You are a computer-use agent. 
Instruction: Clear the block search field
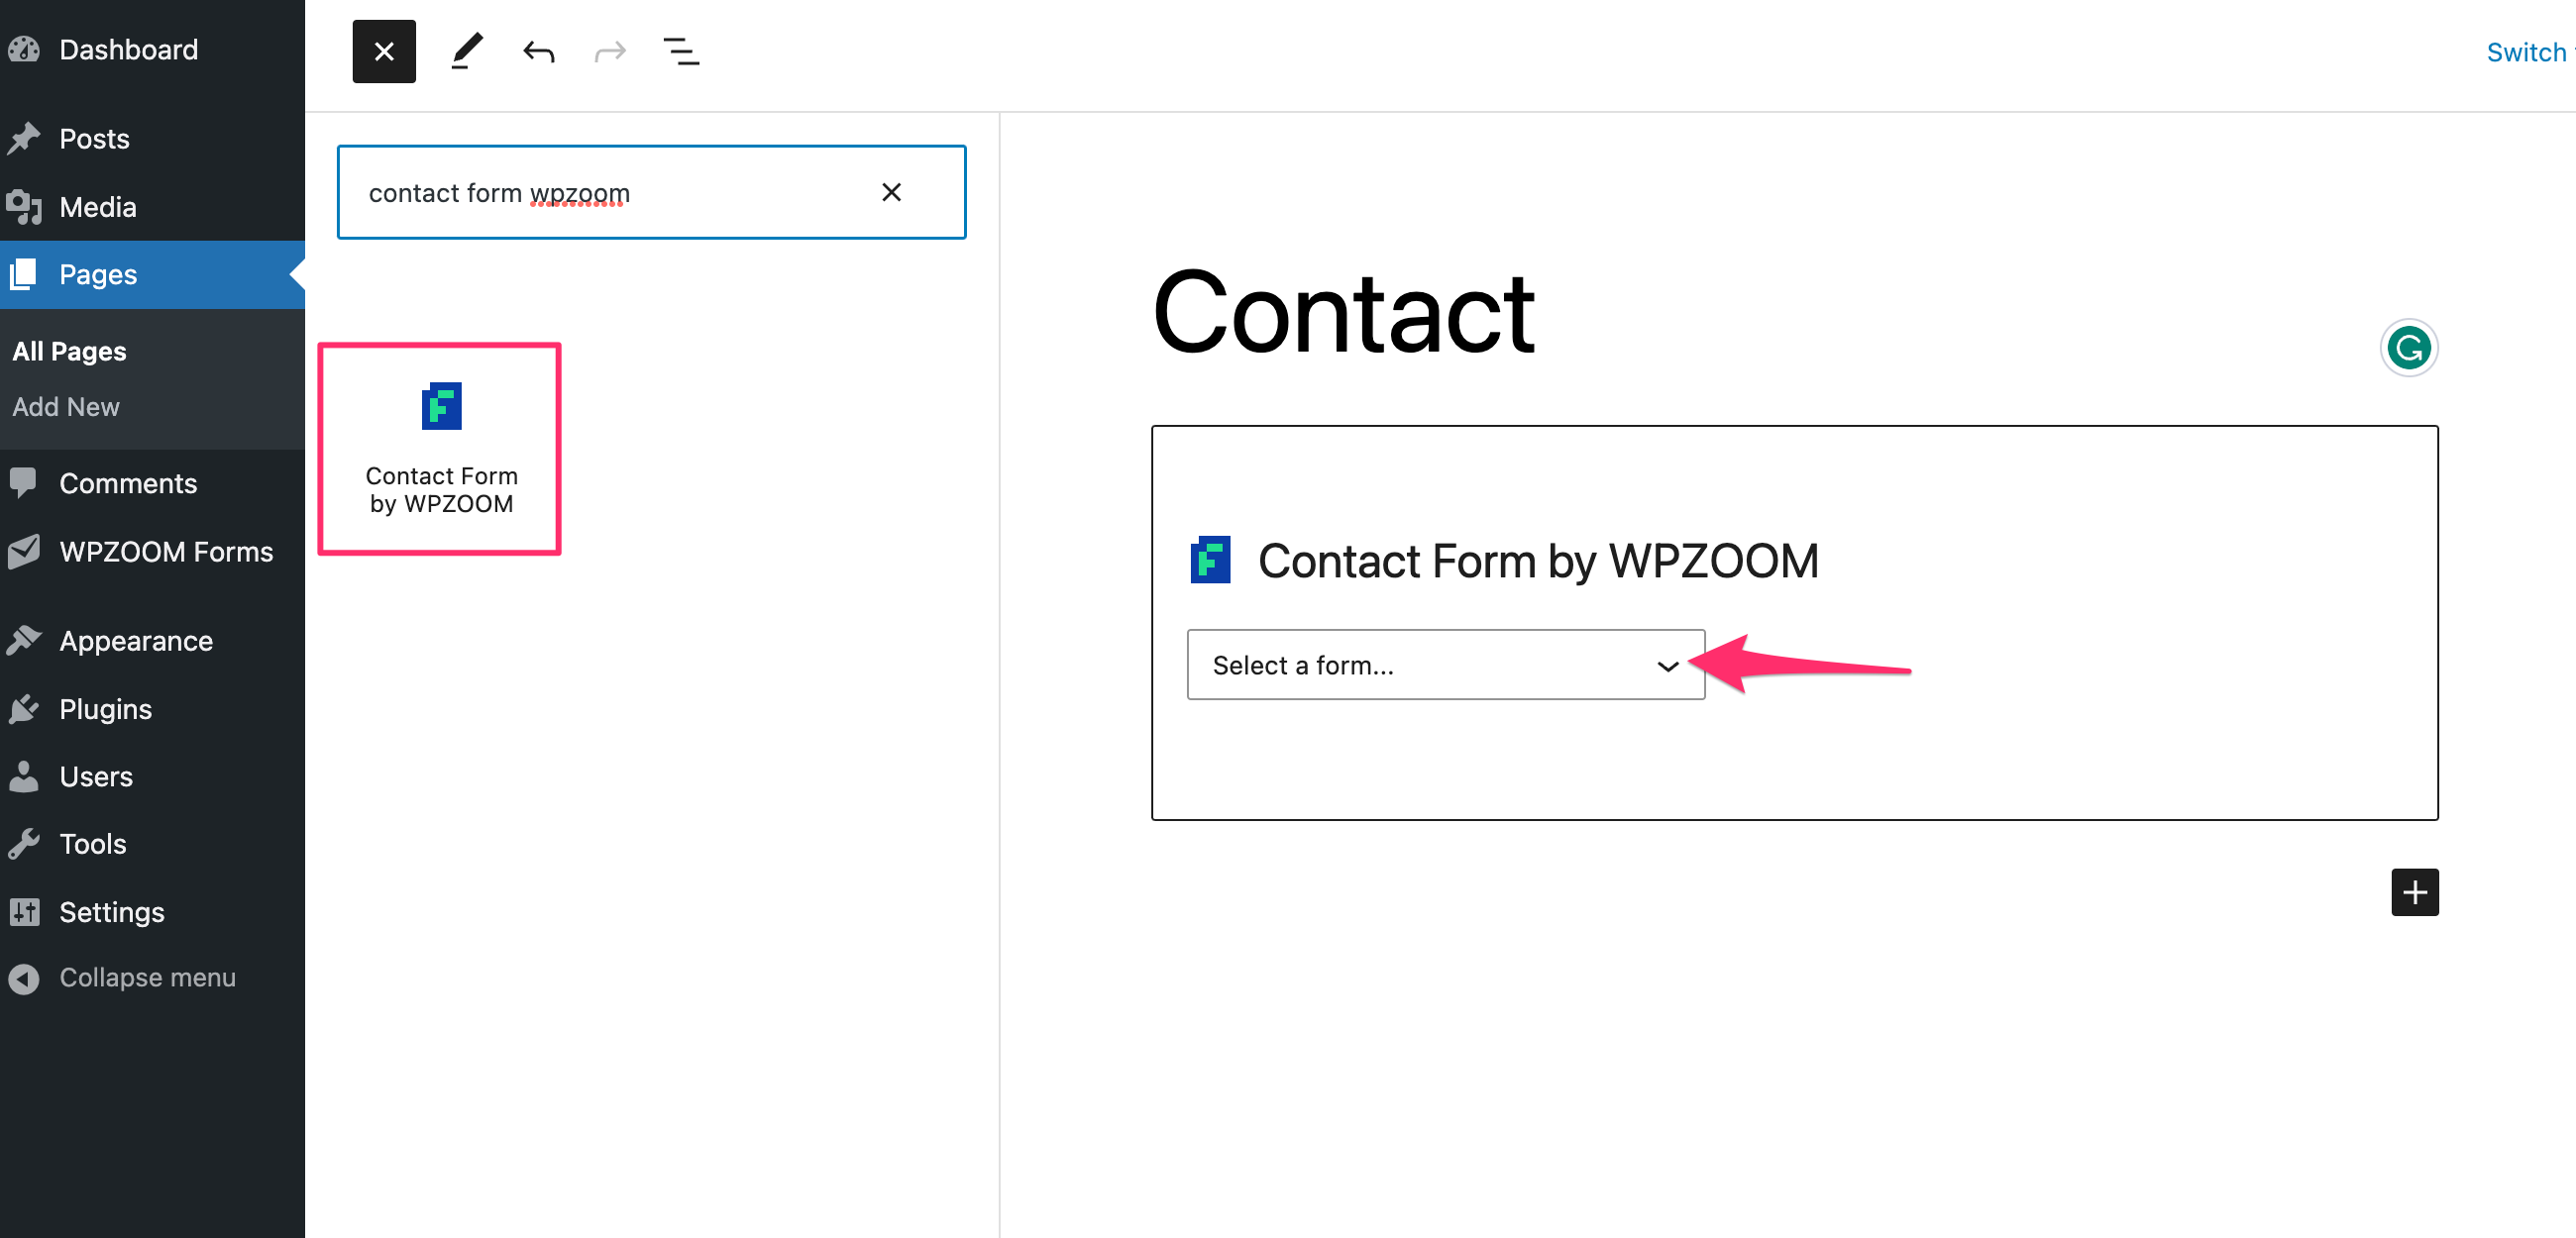click(891, 192)
